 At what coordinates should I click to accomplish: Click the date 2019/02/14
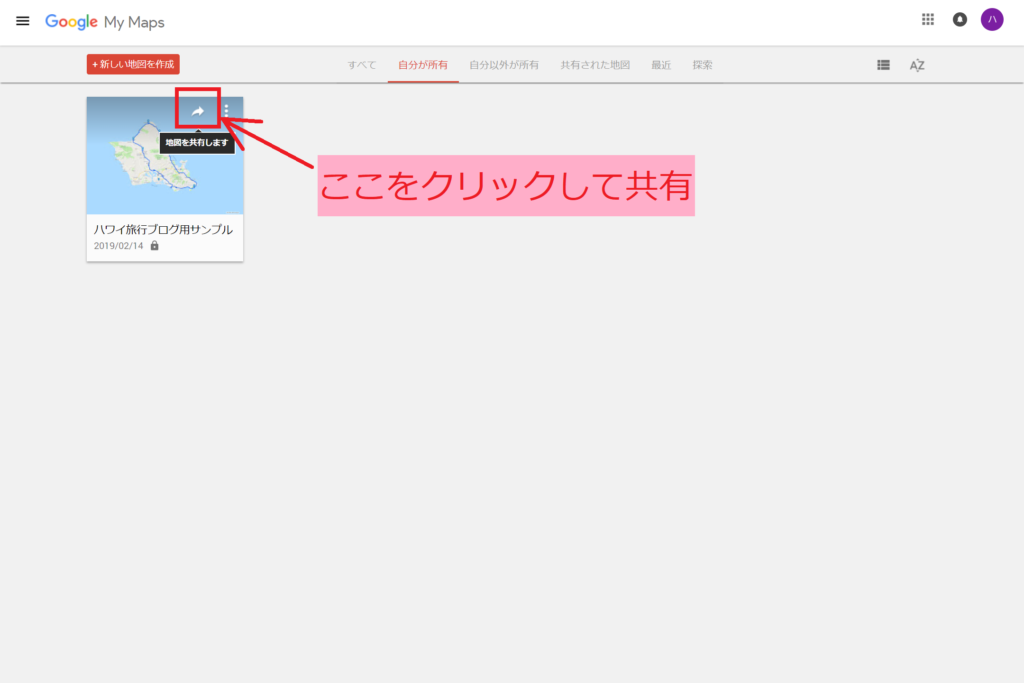(x=118, y=246)
